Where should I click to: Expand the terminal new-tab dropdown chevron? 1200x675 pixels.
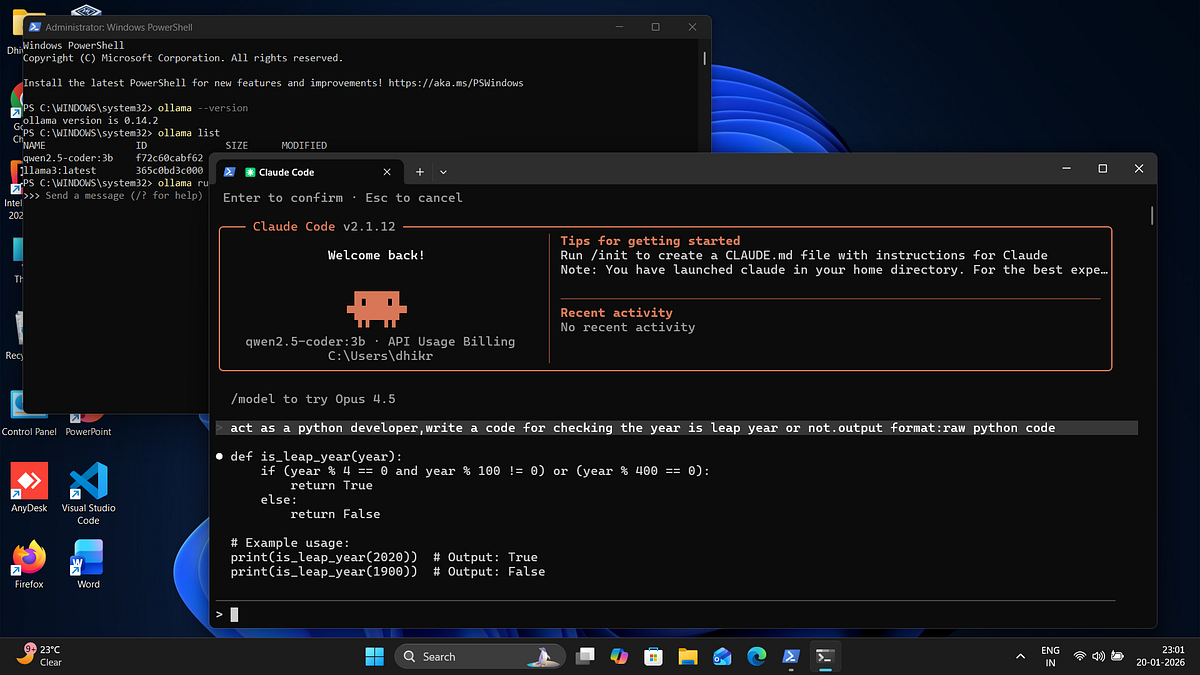[443, 172]
